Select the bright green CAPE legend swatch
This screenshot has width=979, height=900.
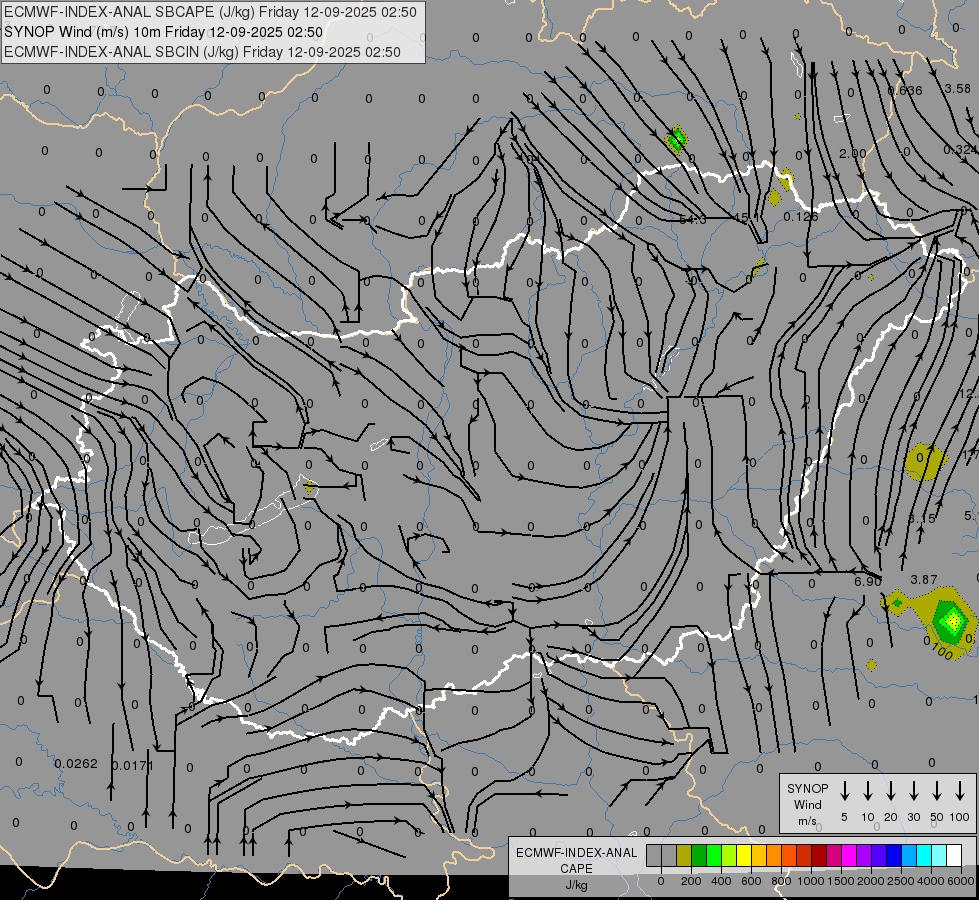click(x=714, y=856)
